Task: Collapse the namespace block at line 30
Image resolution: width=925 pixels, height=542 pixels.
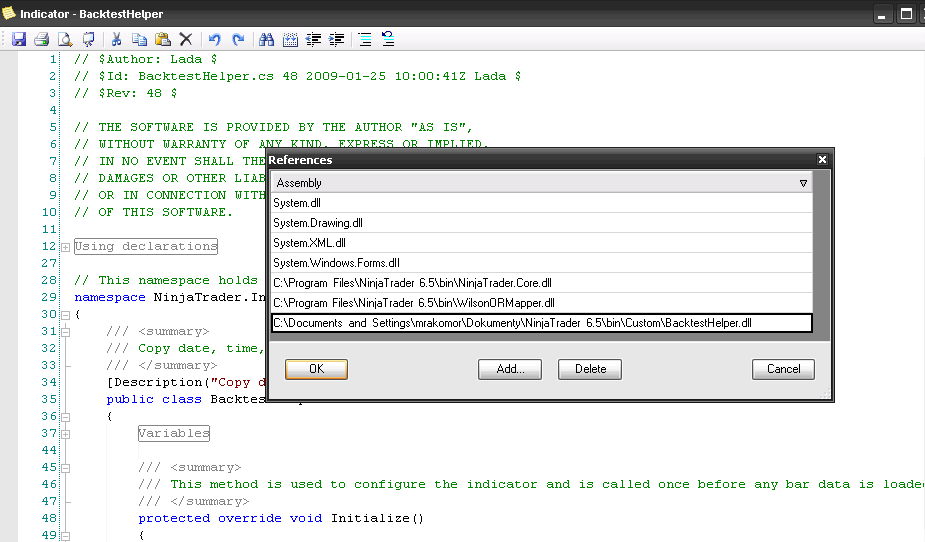Action: pyautogui.click(x=65, y=315)
